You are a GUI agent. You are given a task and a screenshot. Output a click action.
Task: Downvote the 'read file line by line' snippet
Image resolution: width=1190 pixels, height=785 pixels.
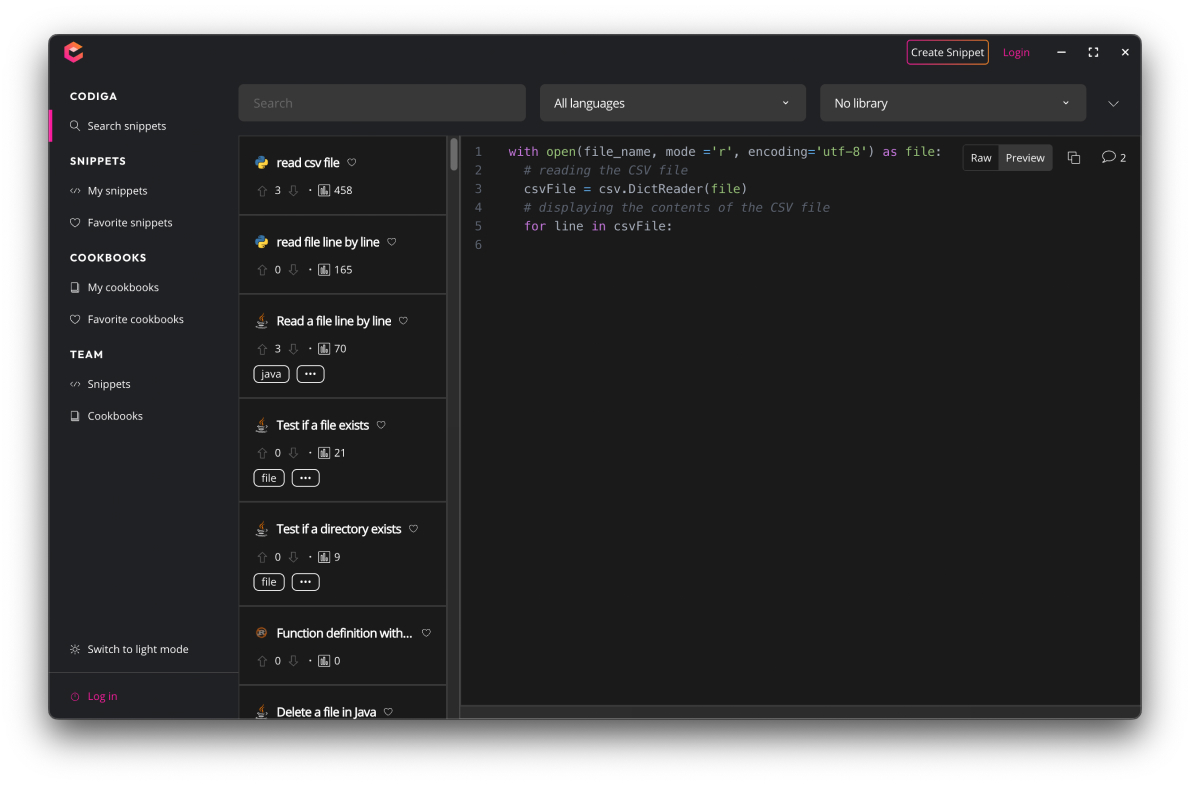coord(294,270)
